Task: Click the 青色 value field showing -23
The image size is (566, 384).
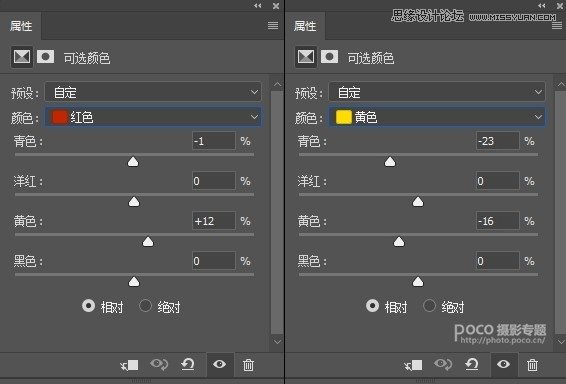Action: [x=498, y=141]
